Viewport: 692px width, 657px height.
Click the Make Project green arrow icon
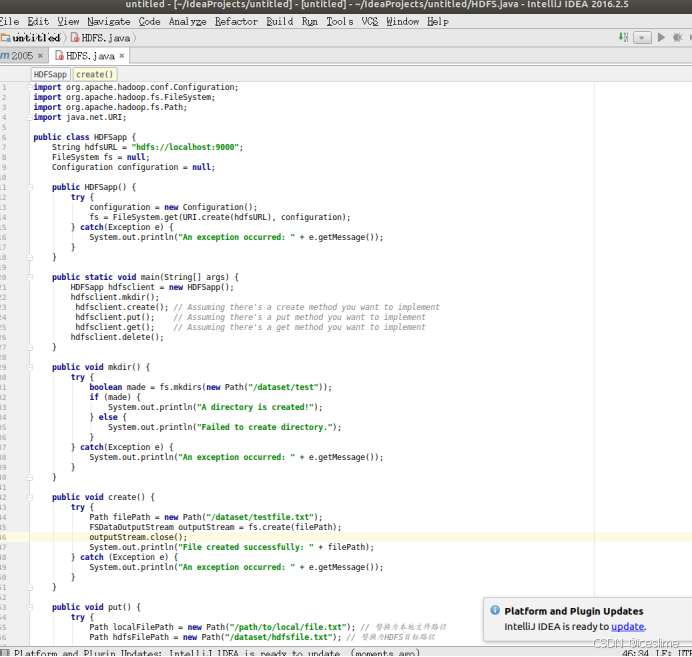coord(623,38)
